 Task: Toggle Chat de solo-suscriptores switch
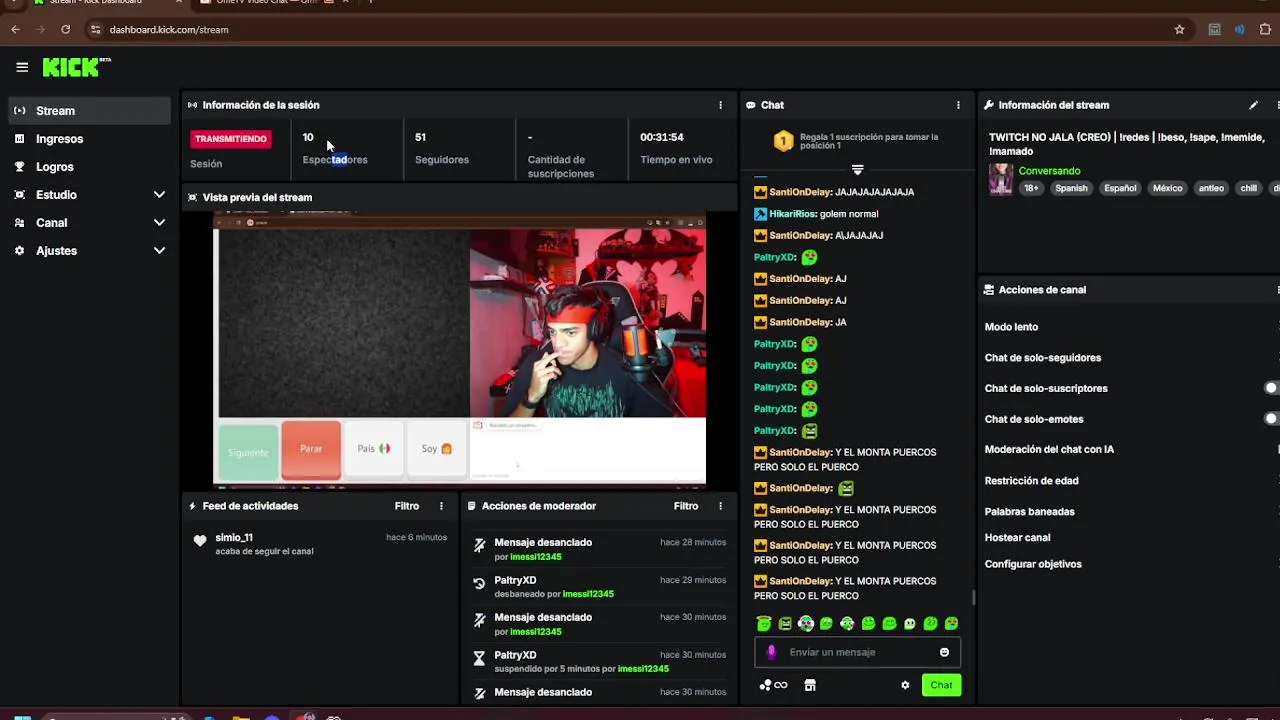[1272, 388]
